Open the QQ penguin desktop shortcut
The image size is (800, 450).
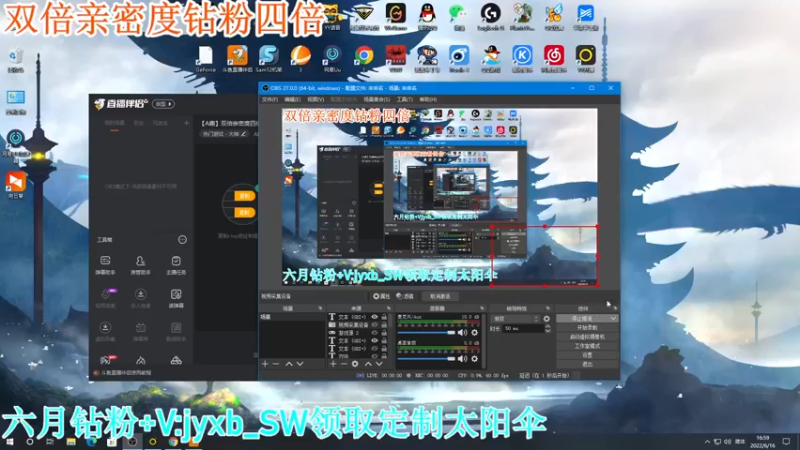tap(427, 16)
